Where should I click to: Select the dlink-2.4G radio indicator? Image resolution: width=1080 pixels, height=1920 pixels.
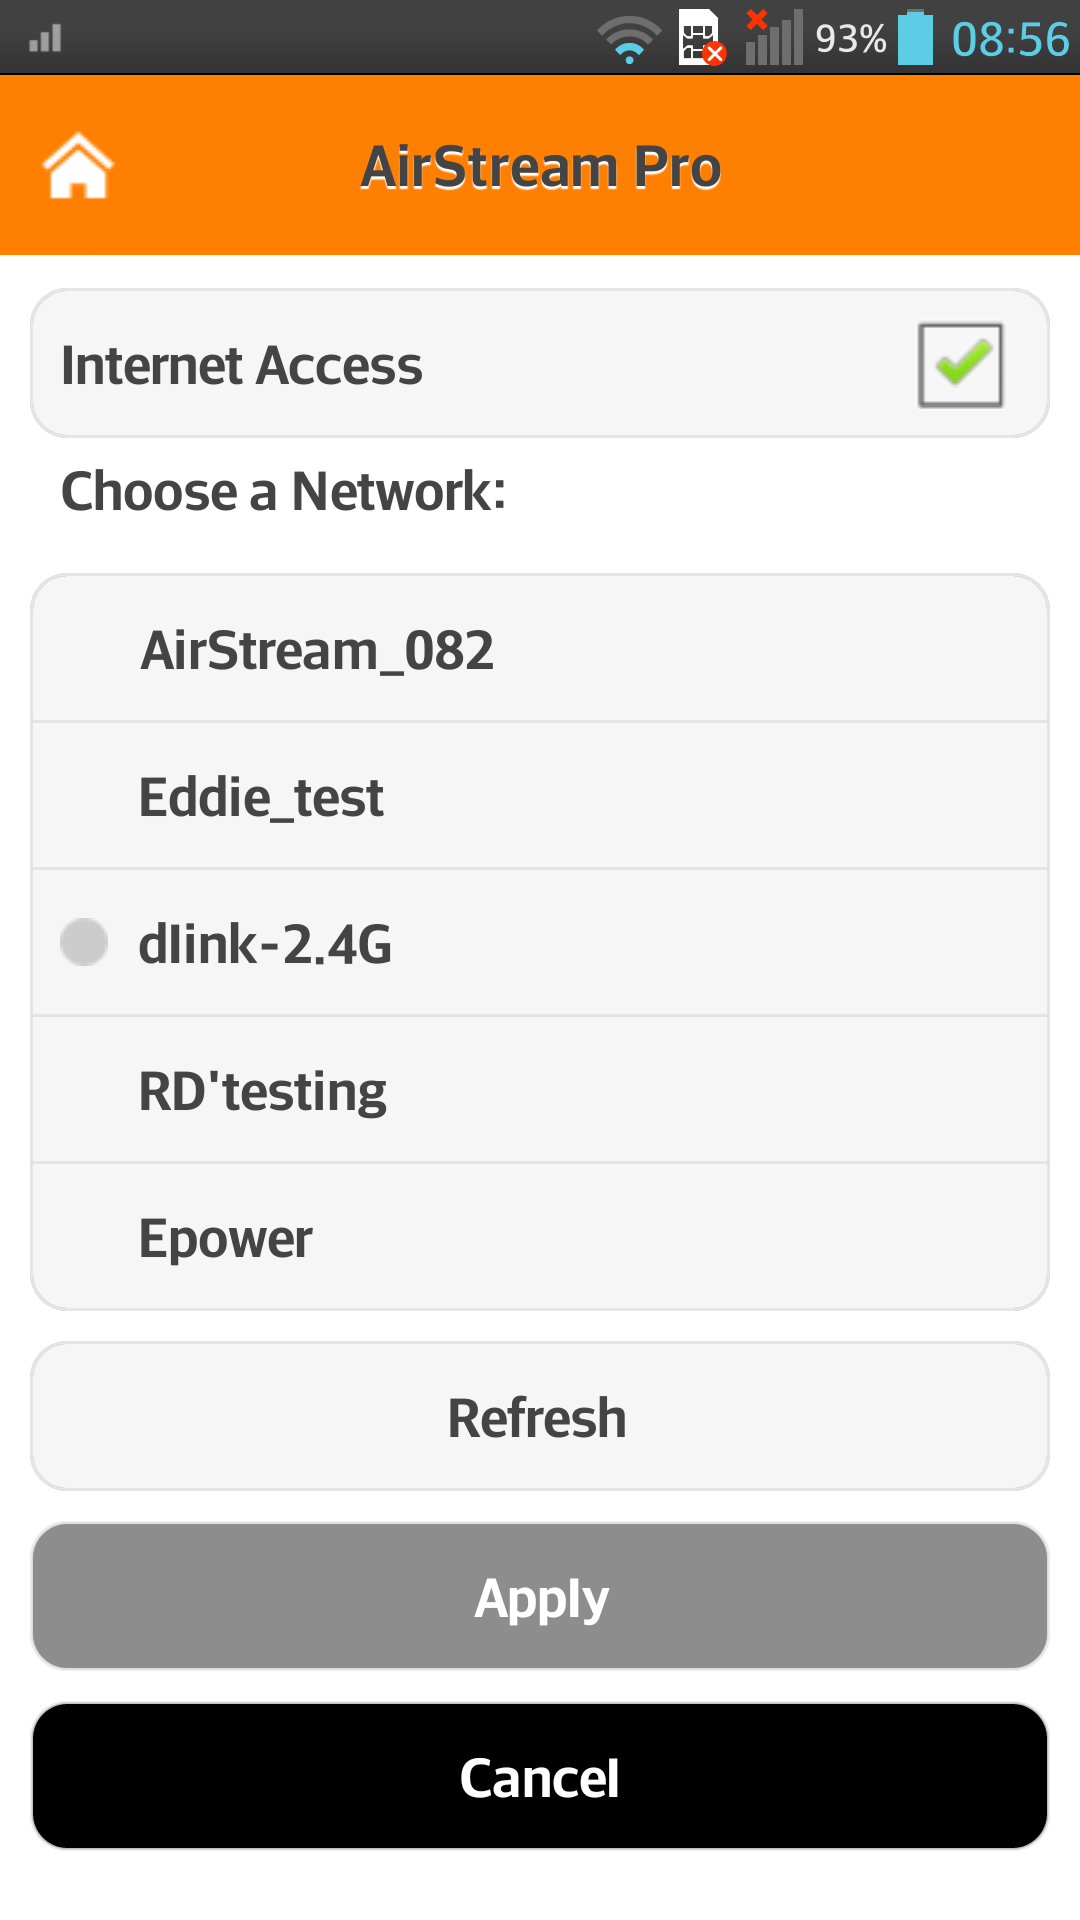pos(84,942)
